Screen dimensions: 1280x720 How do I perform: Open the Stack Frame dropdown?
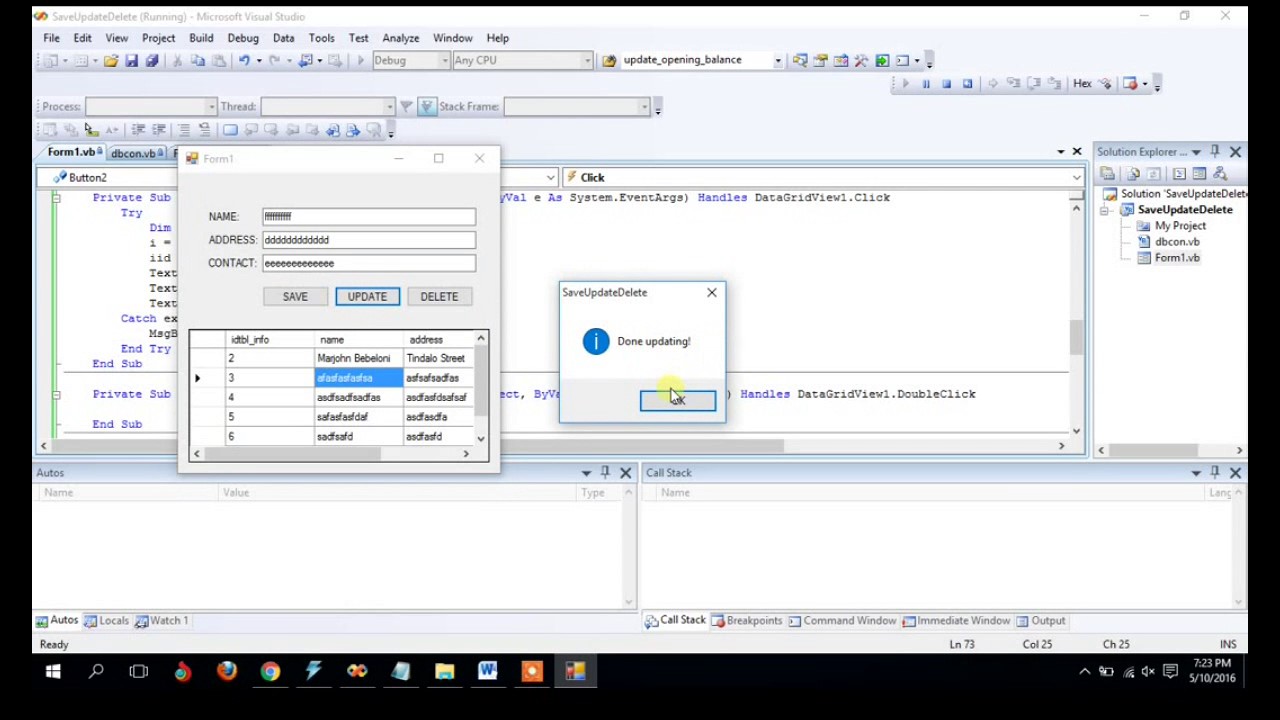pyautogui.click(x=644, y=106)
